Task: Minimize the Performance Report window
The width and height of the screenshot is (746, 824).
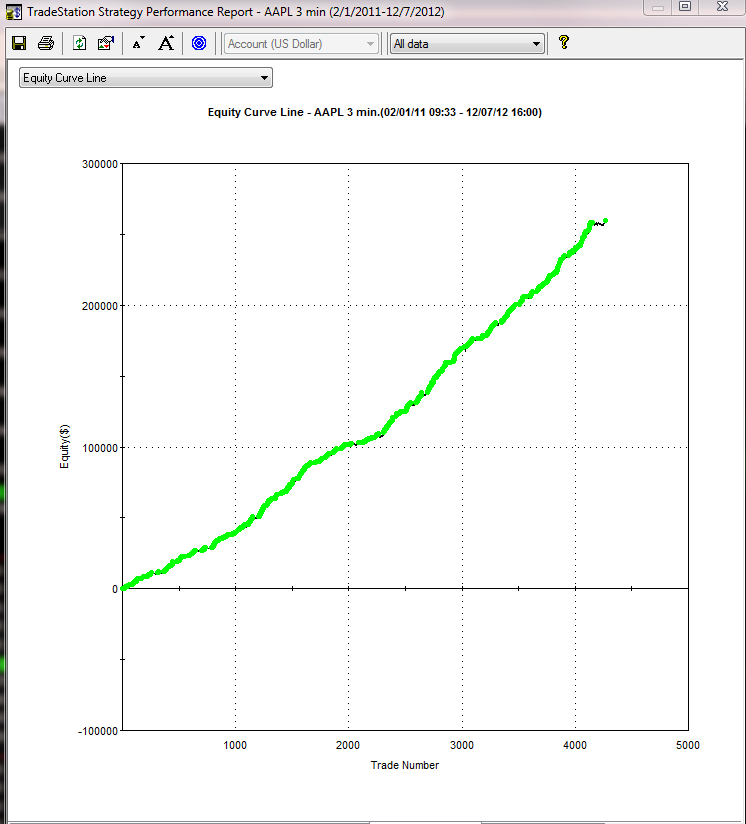Action: [656, 6]
